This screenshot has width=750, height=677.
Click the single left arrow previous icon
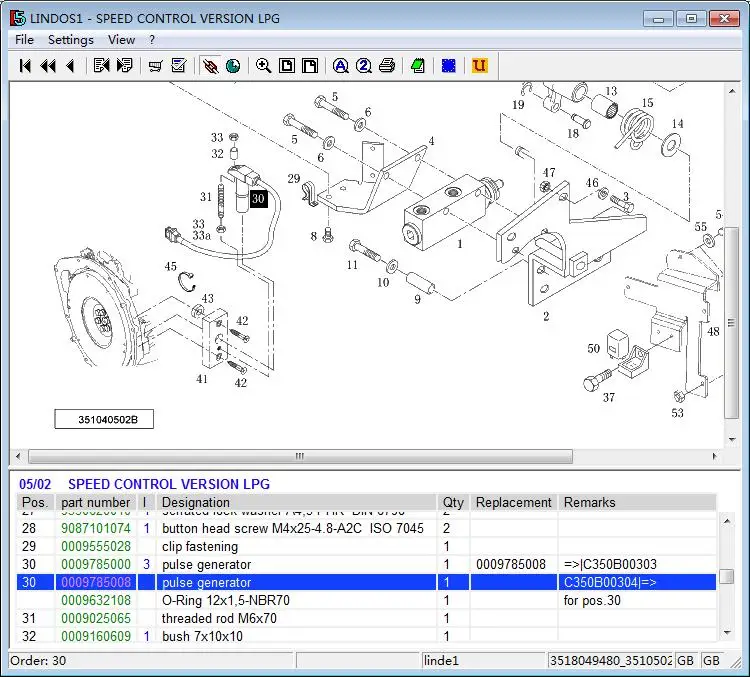tap(69, 66)
